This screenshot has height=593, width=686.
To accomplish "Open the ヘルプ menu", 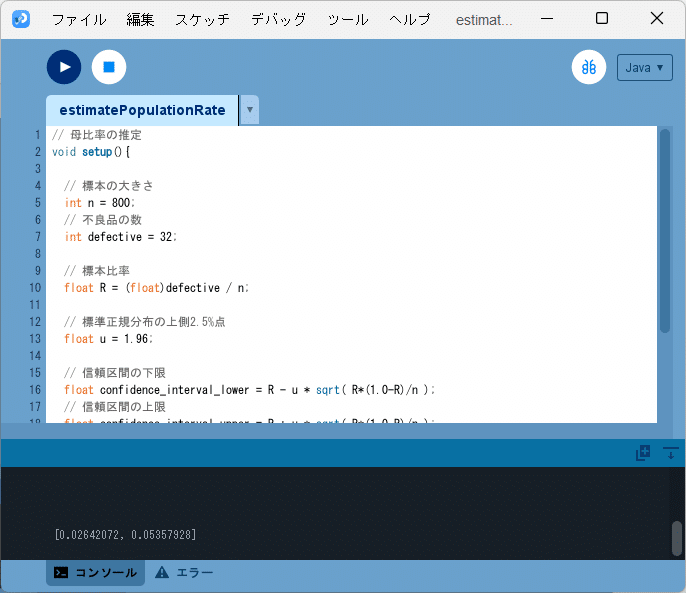I will click(x=410, y=20).
